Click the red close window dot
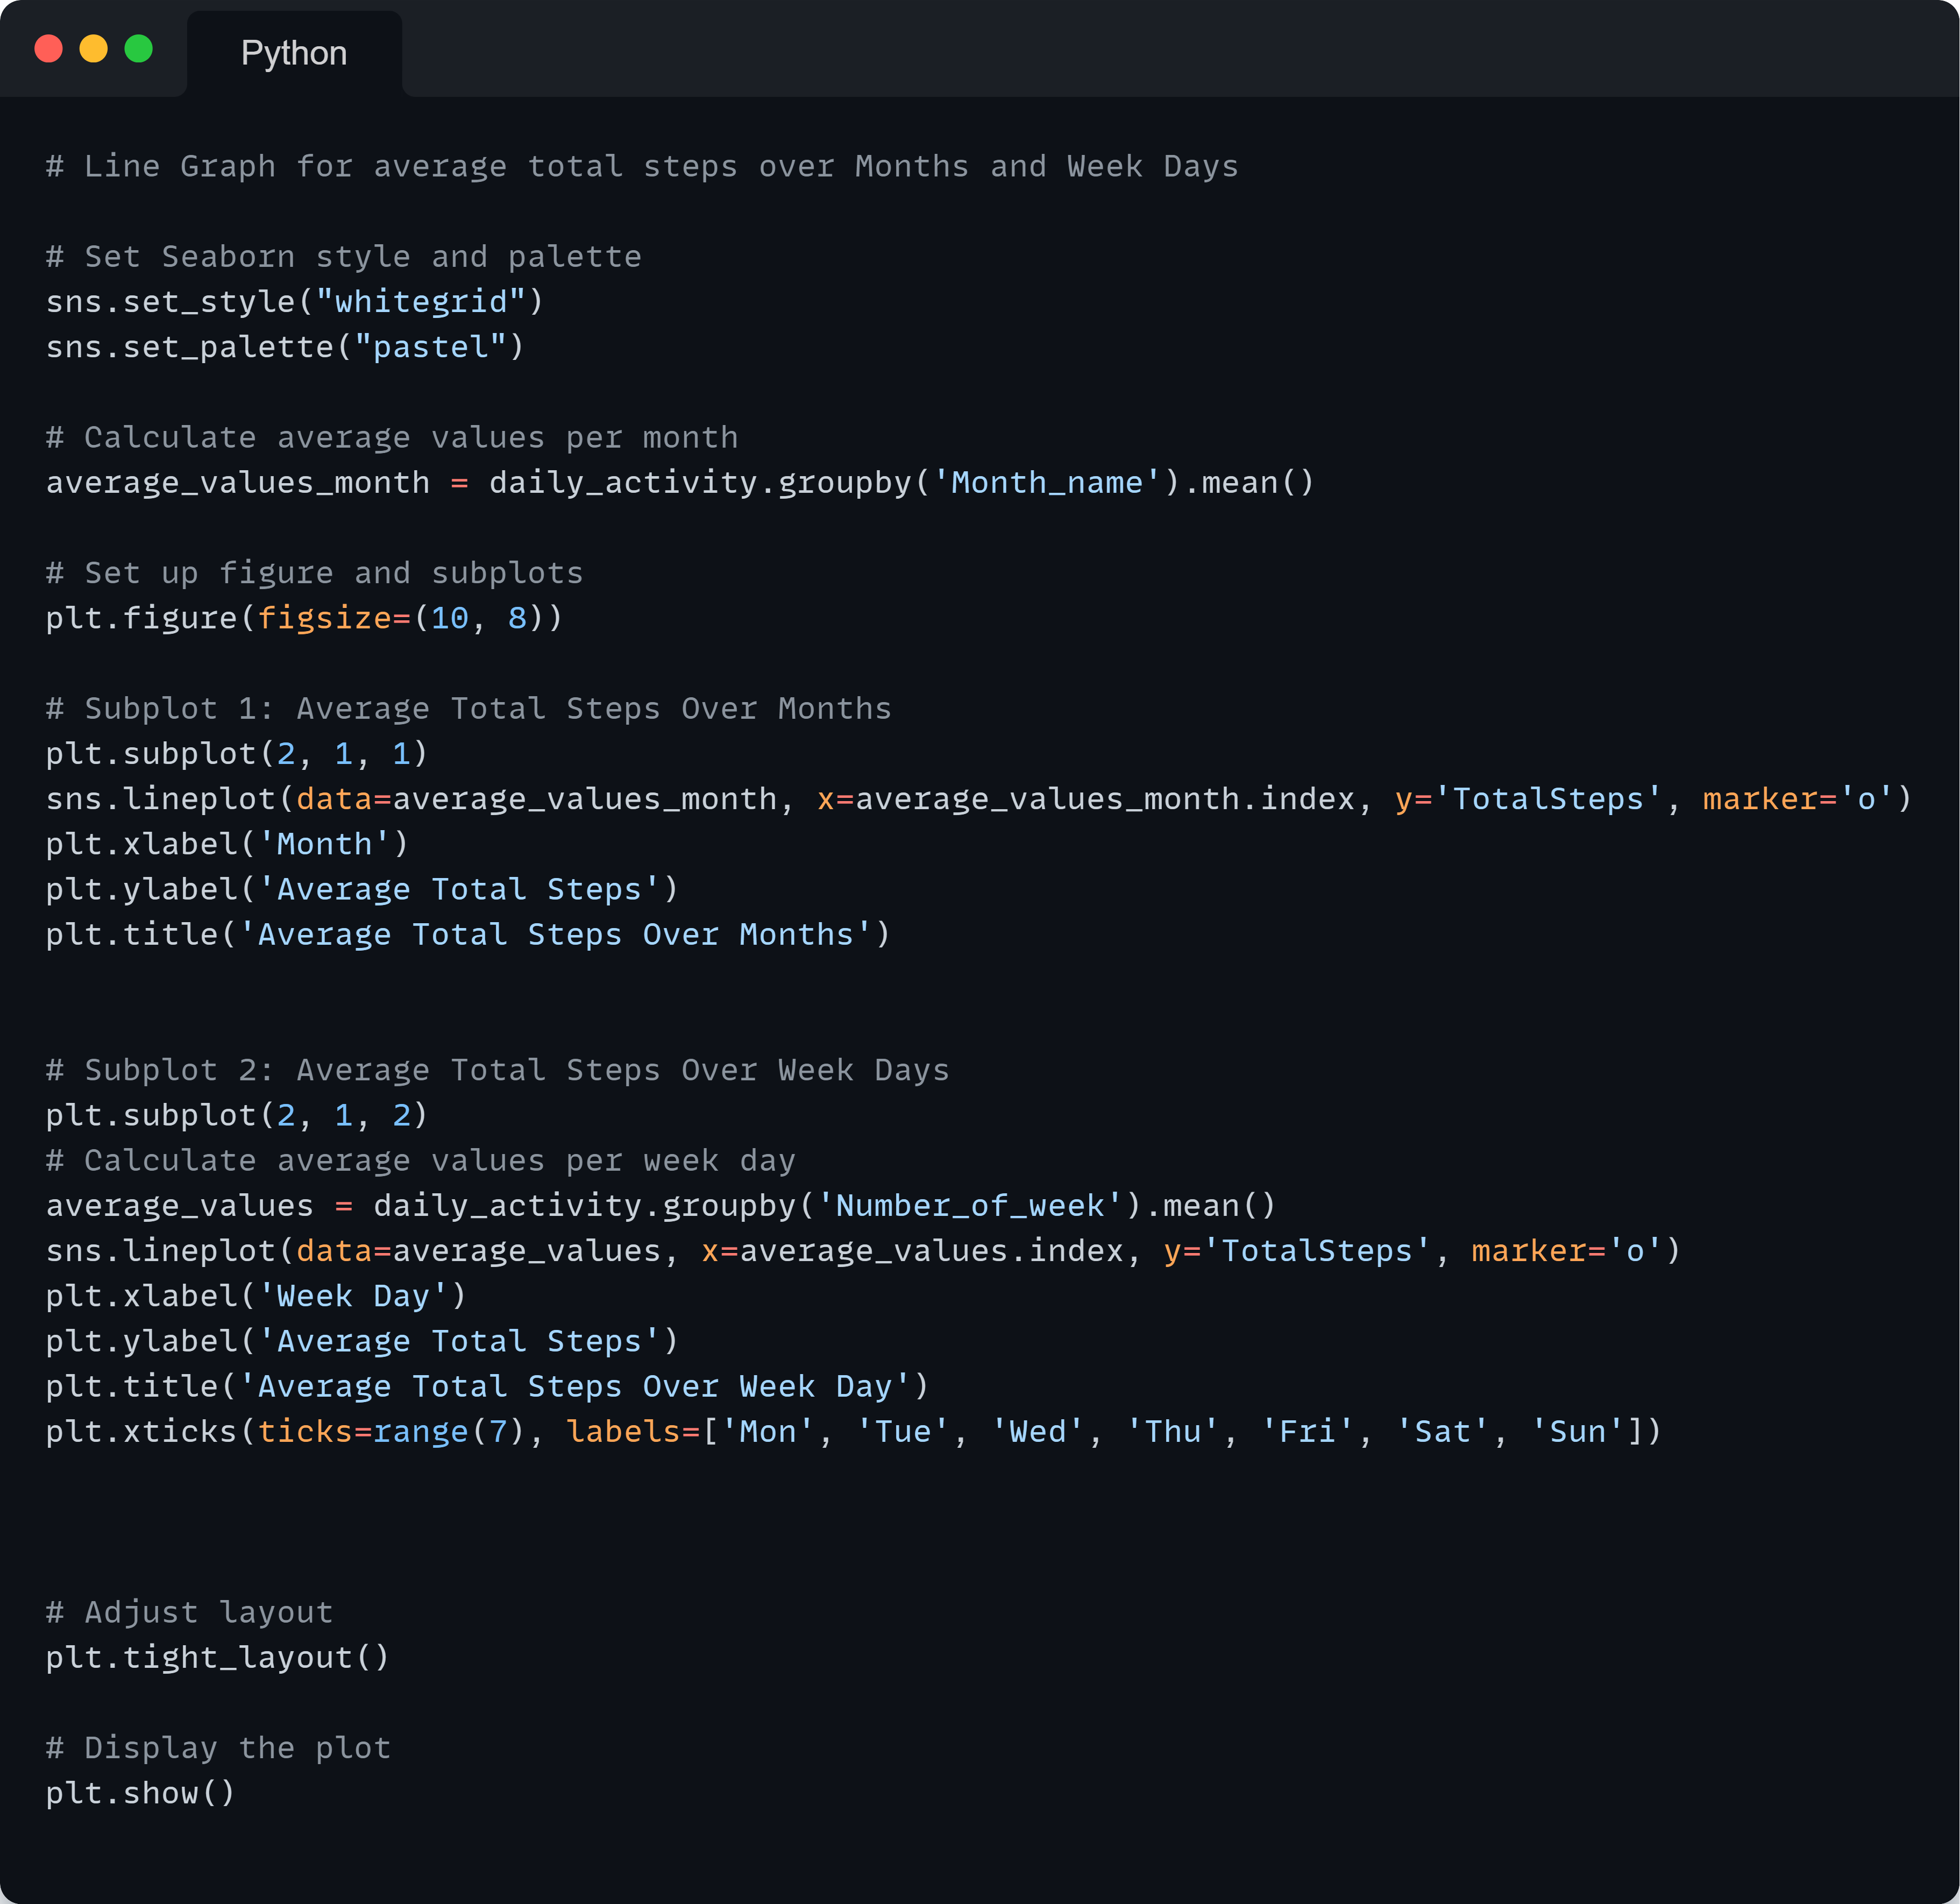The width and height of the screenshot is (1960, 1904). click(49, 49)
